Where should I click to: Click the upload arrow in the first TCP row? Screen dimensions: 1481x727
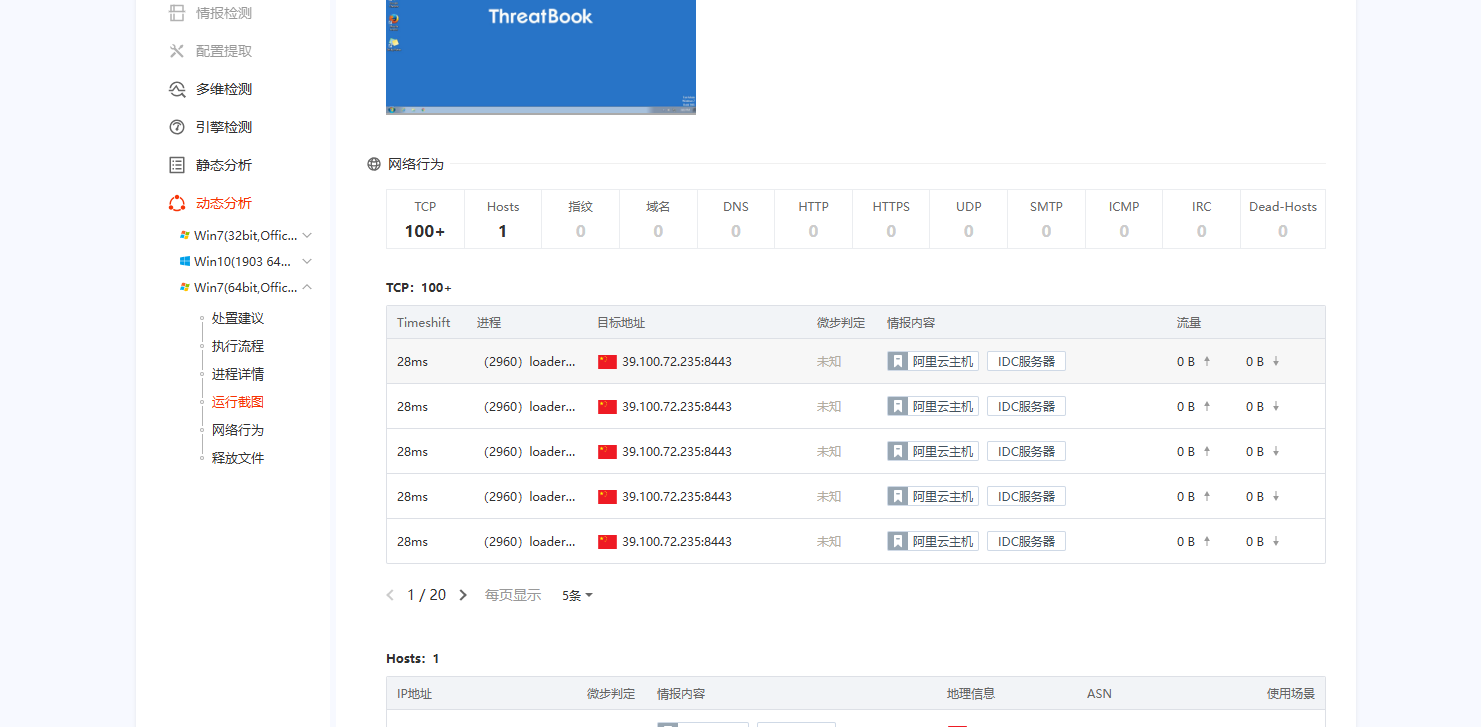(1207, 361)
